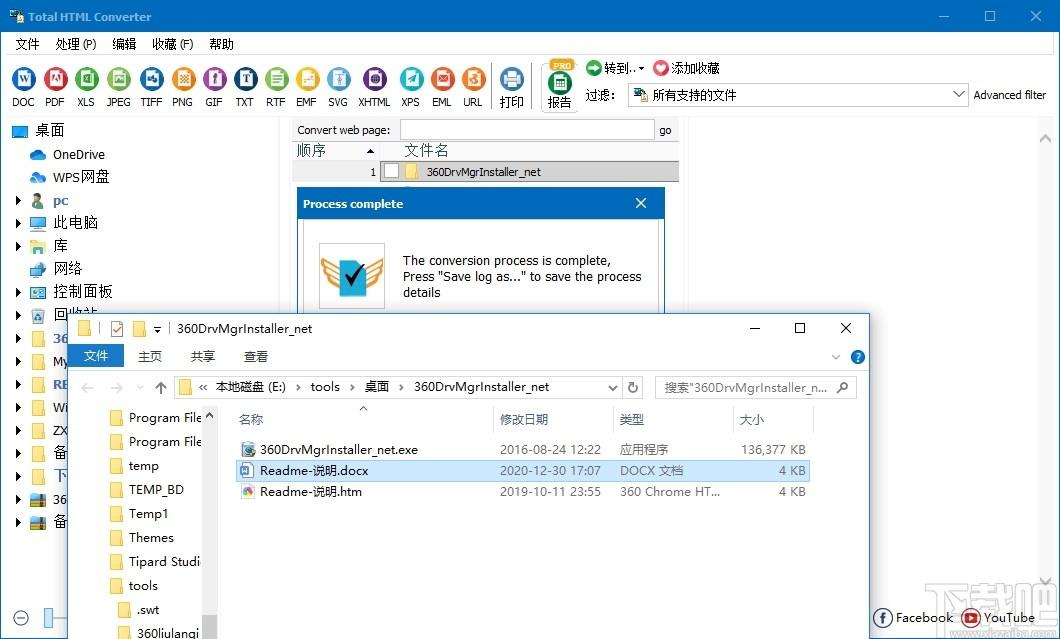Open the Facebook link icon
1060x639 pixels.
[882, 618]
